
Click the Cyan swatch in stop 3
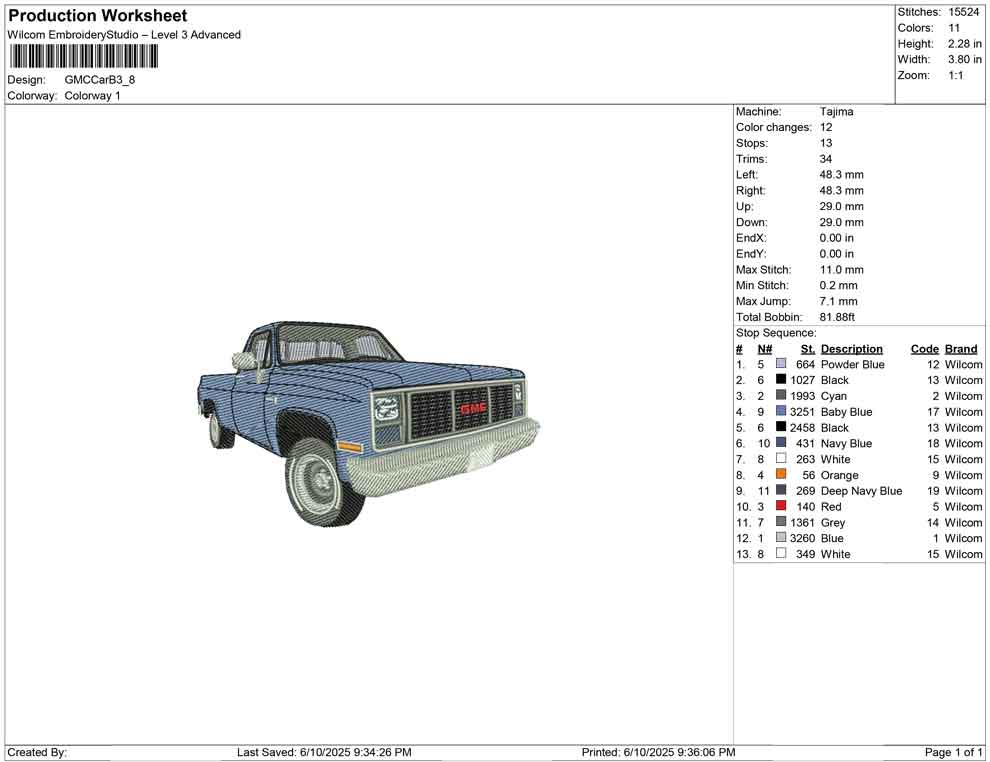tap(781, 396)
